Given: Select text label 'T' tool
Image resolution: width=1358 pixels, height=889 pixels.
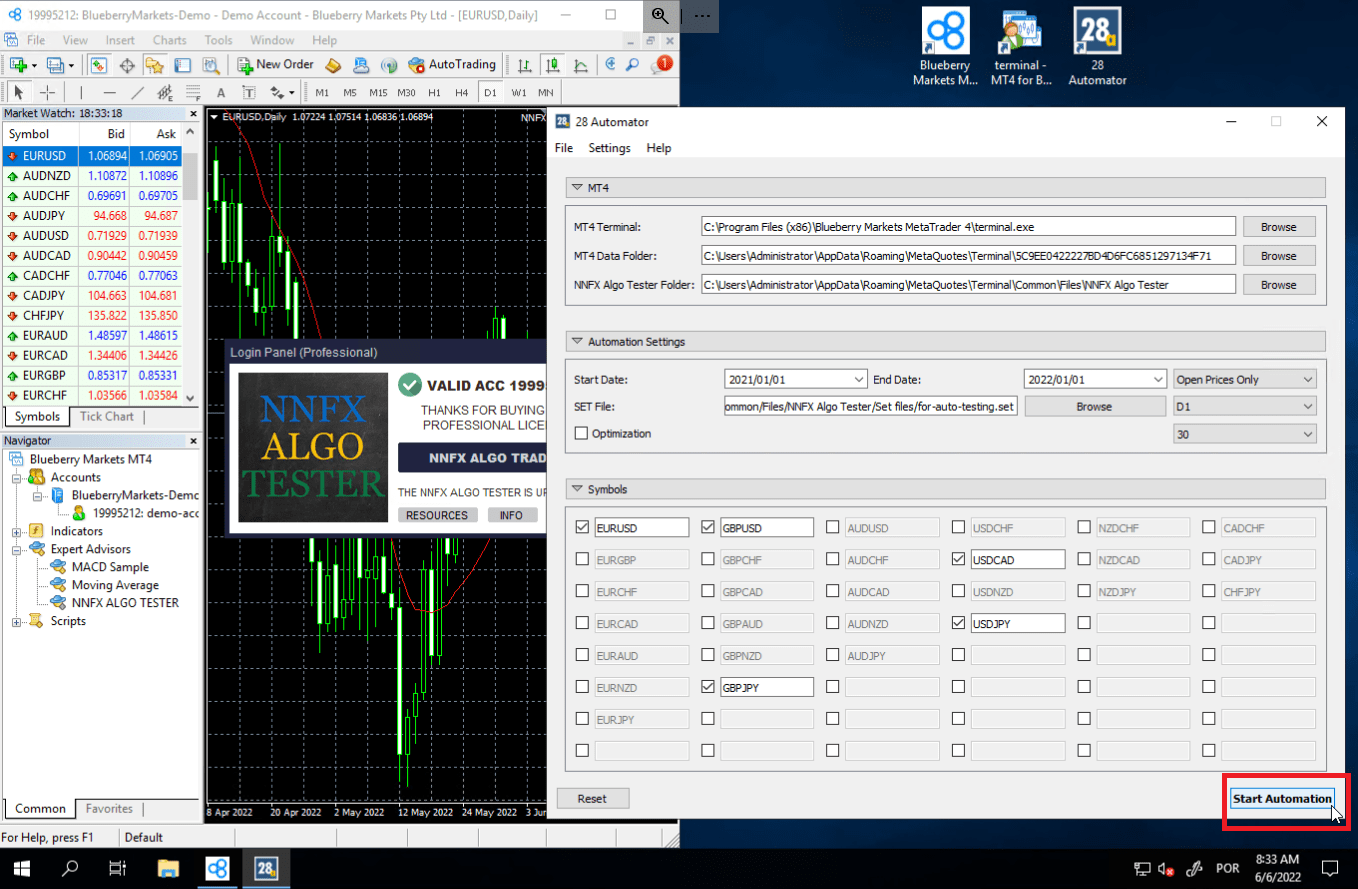Looking at the screenshot, I should (249, 93).
